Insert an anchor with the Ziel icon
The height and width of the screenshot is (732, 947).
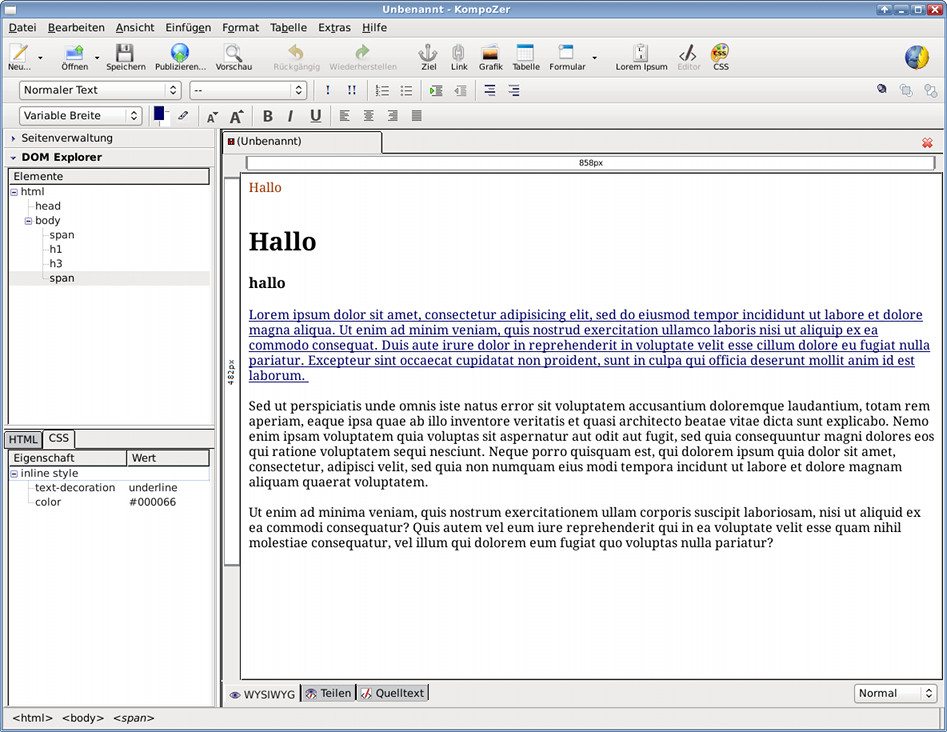pyautogui.click(x=428, y=54)
